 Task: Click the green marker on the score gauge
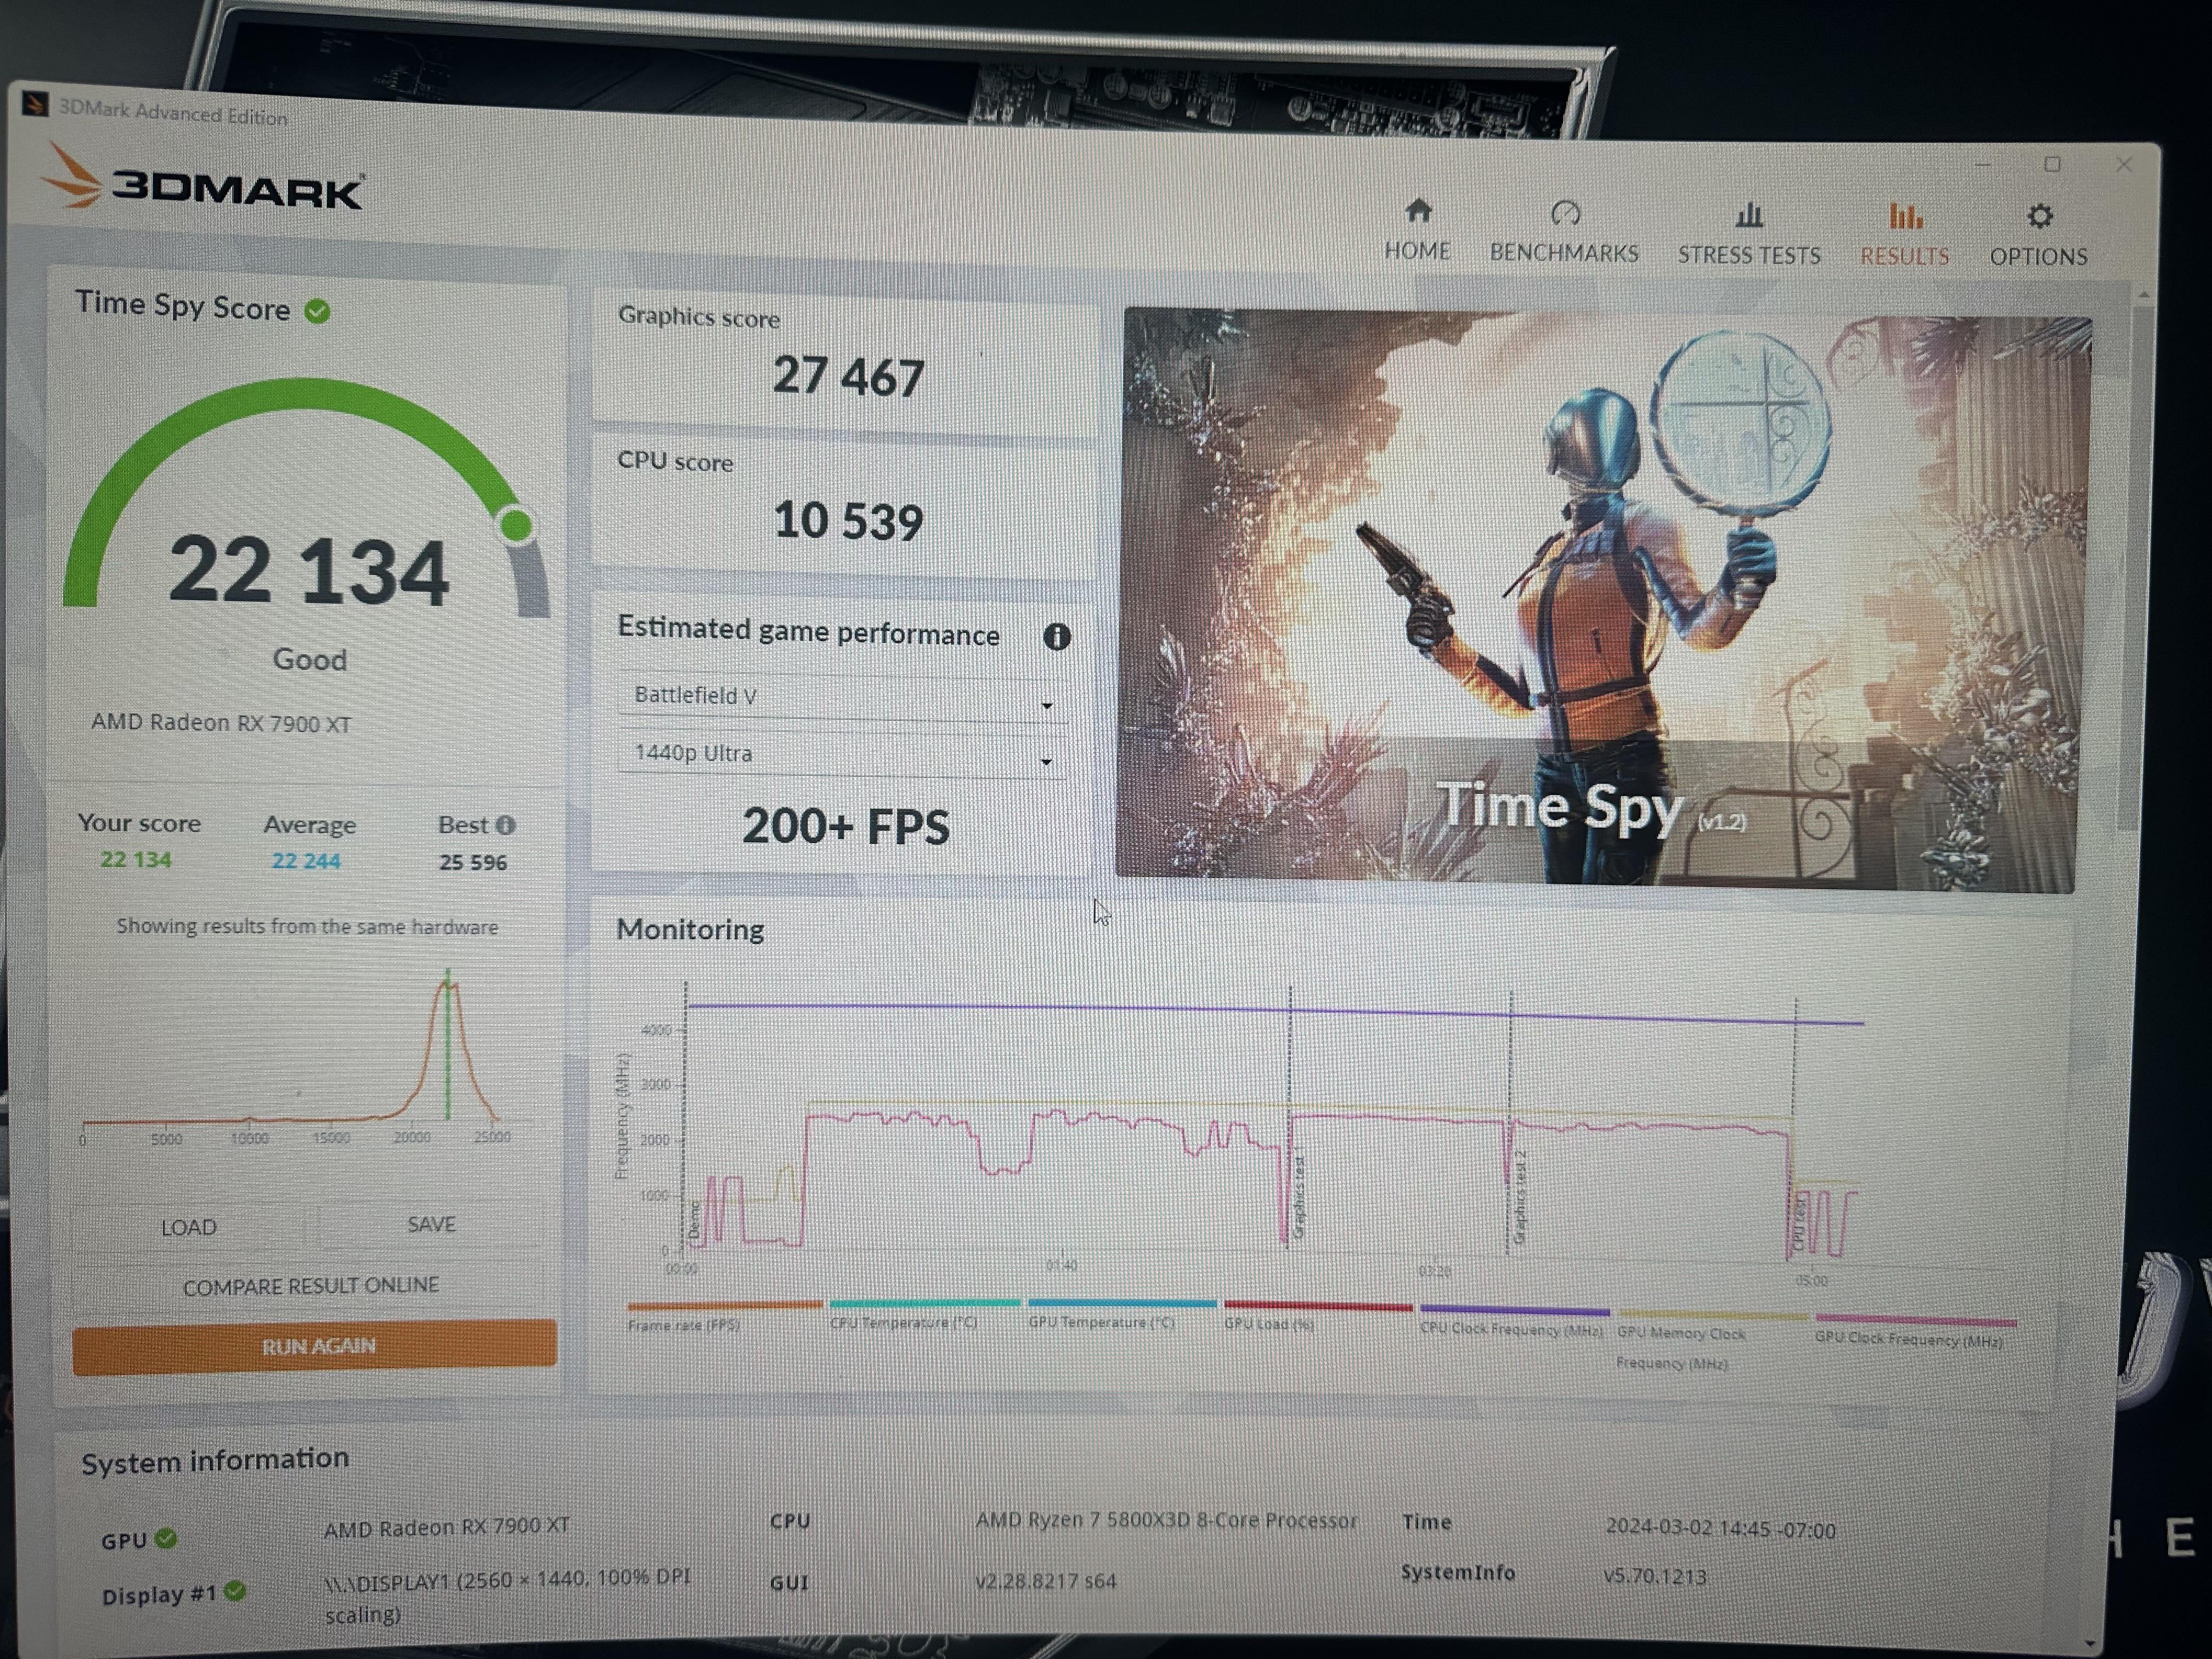[516, 524]
